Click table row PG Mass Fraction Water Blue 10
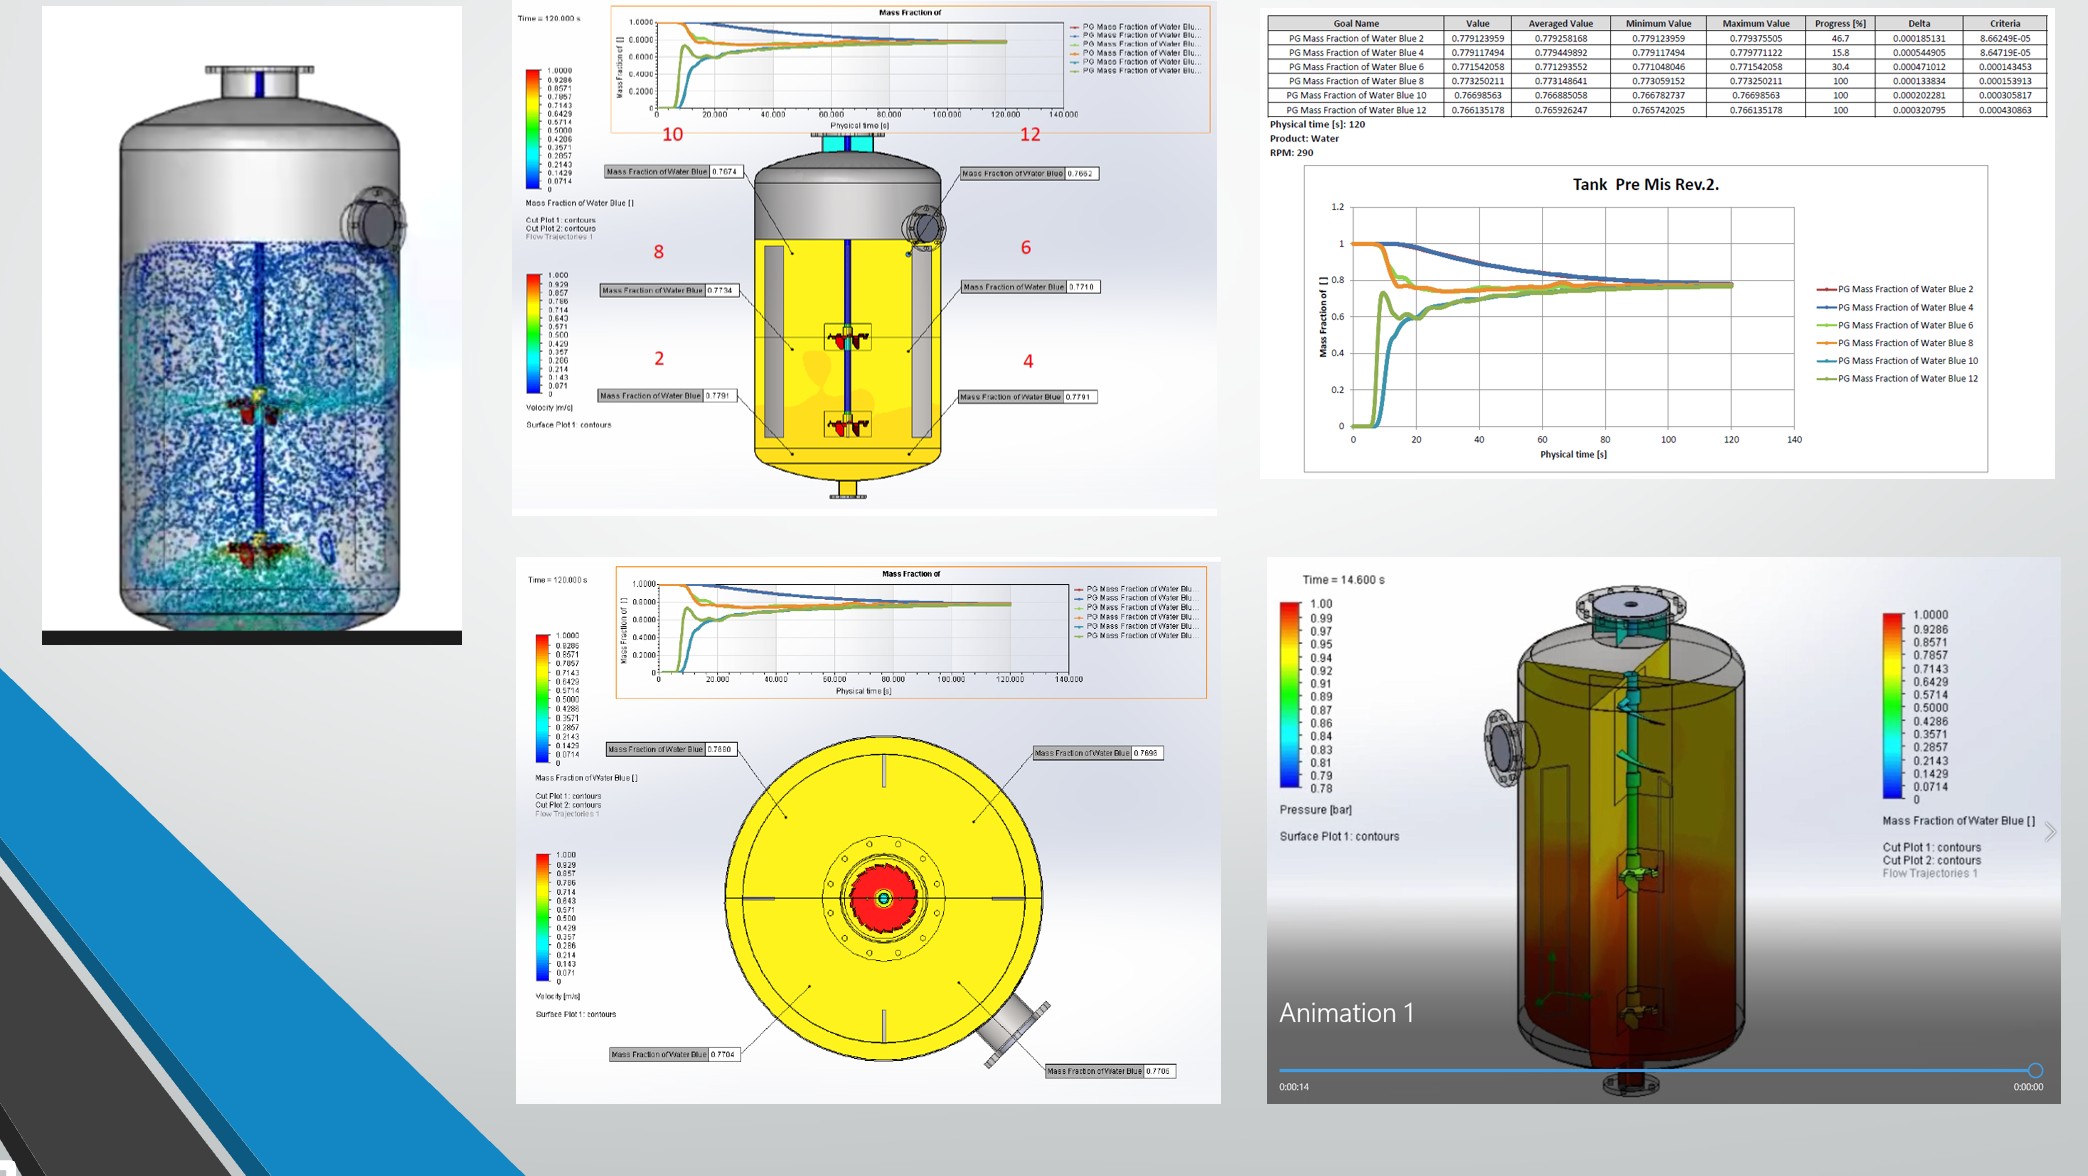 click(x=1355, y=96)
